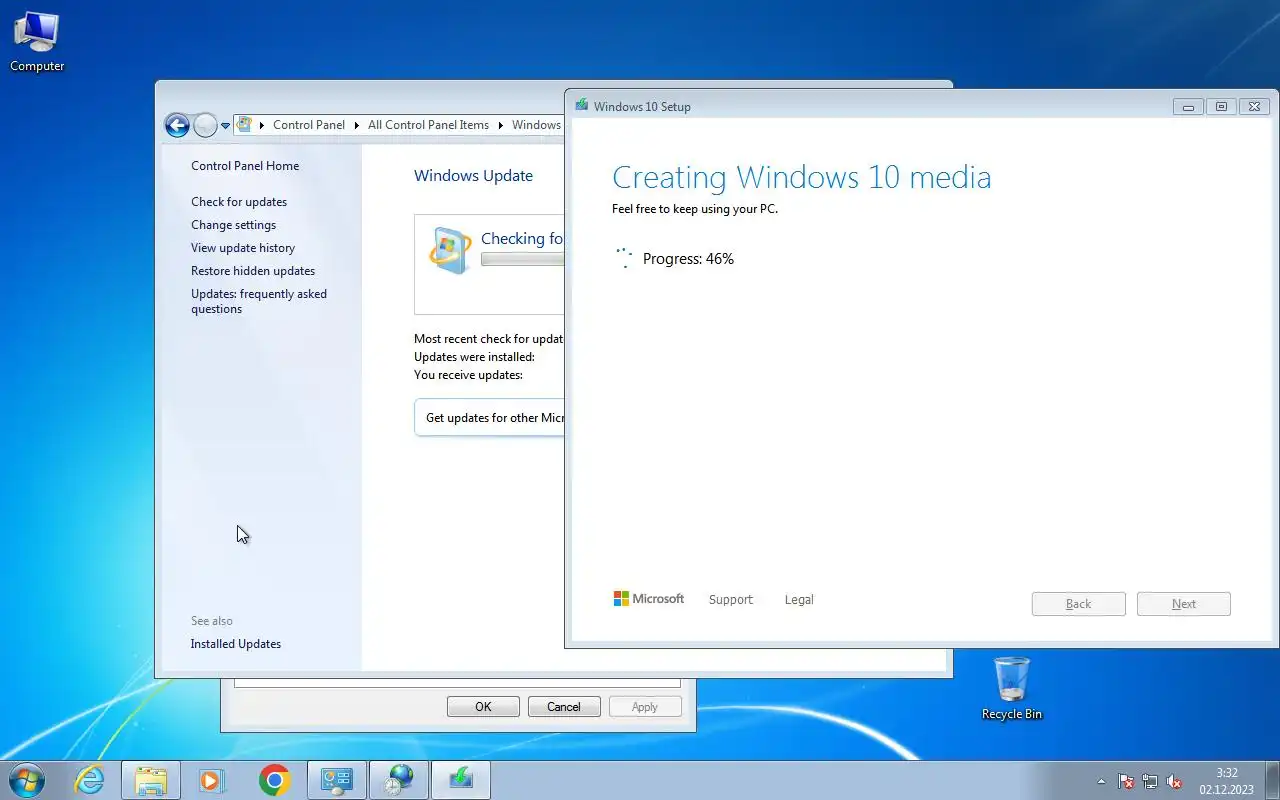Screen dimensions: 1280x800
Task: Maximize the Windows 10 Setup window
Action: pos(1221,107)
